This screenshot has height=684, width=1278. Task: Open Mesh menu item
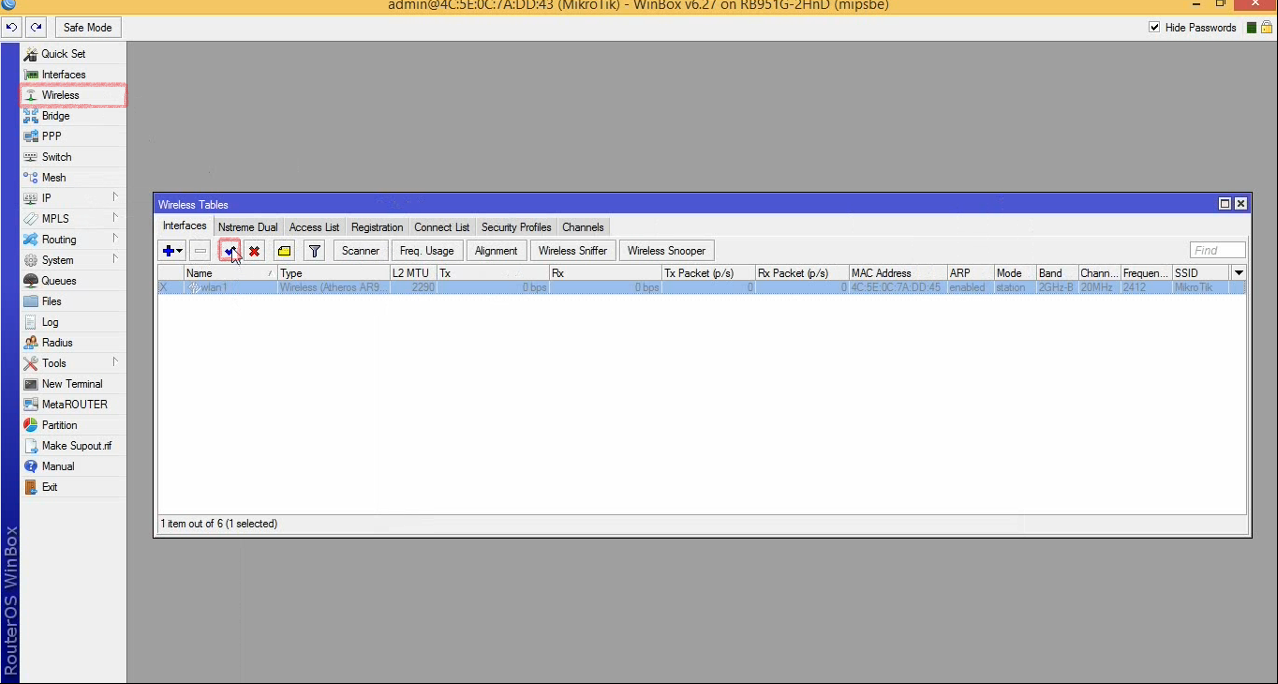click(x=72, y=178)
